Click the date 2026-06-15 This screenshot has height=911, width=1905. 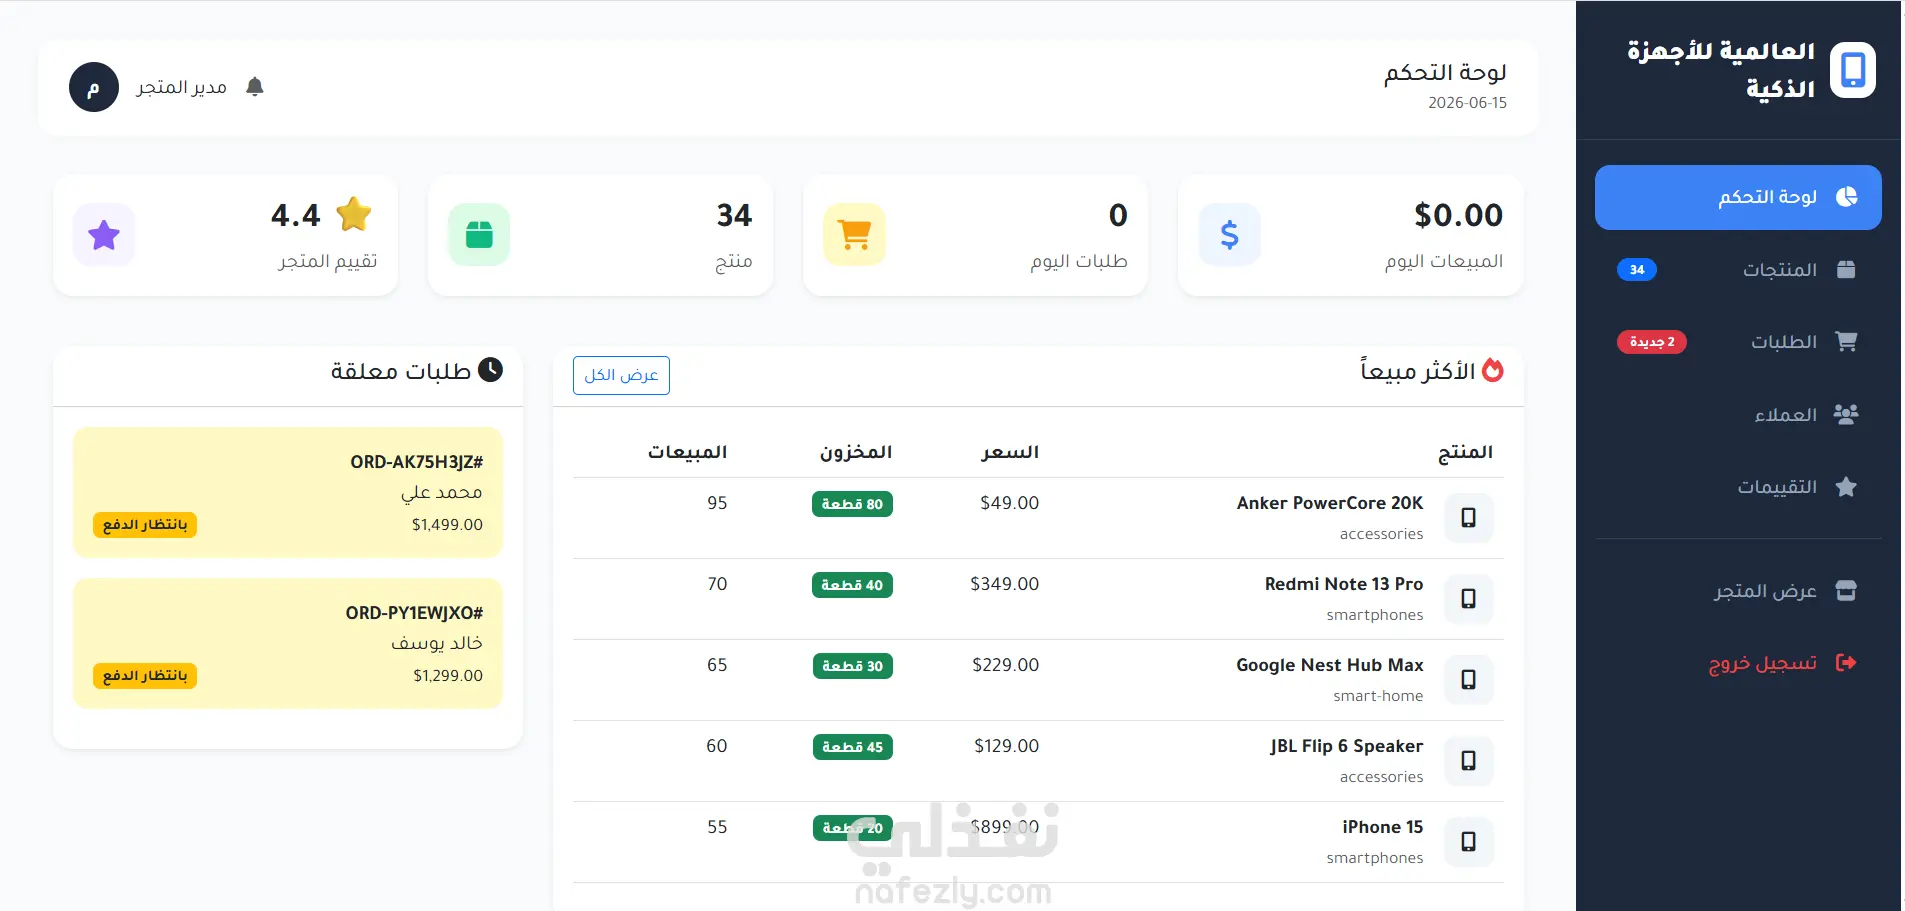[1467, 103]
